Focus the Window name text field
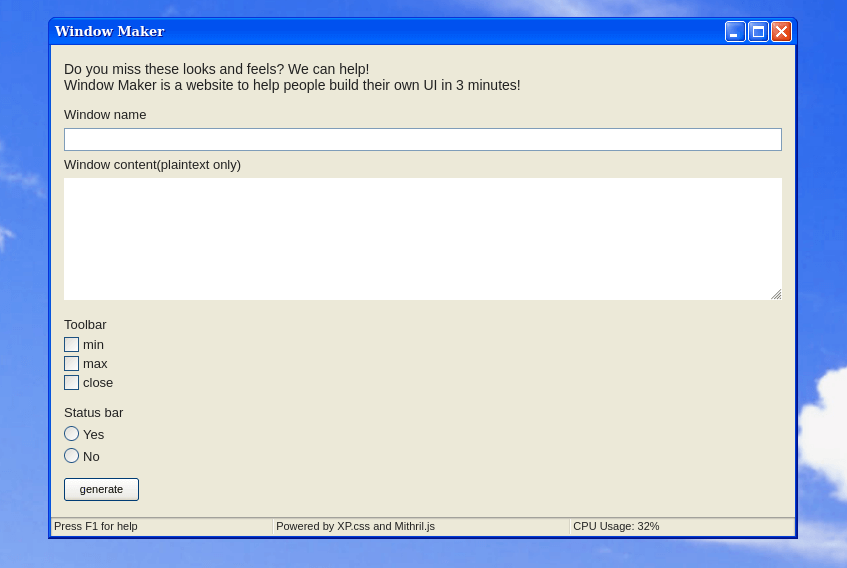Image resolution: width=847 pixels, height=568 pixels. click(422, 139)
